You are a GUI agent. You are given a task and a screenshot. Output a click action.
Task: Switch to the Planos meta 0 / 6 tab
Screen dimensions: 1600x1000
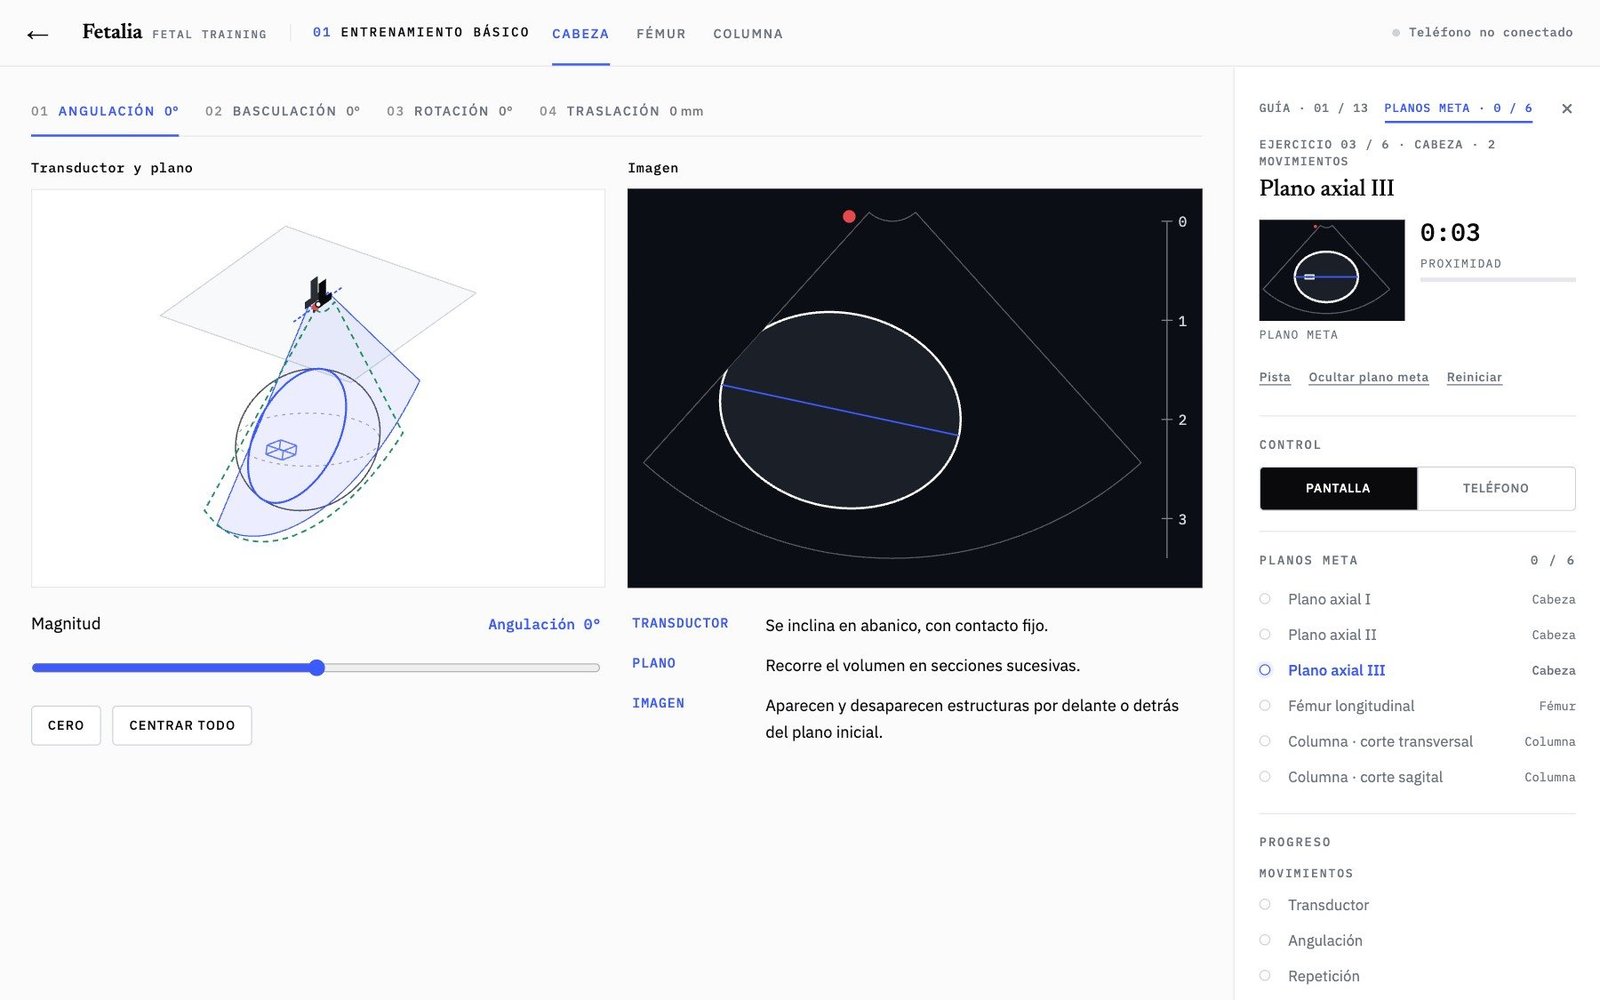point(1458,108)
